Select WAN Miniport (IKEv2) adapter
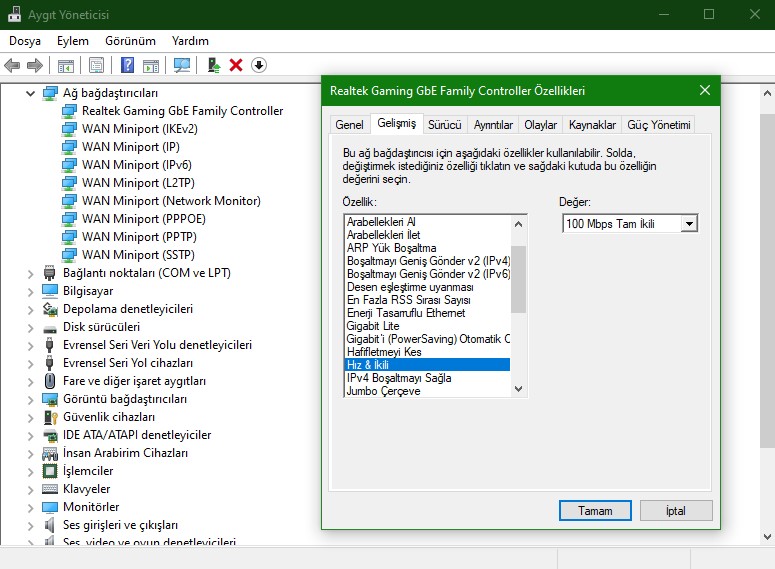This screenshot has width=775, height=569. tap(140, 129)
